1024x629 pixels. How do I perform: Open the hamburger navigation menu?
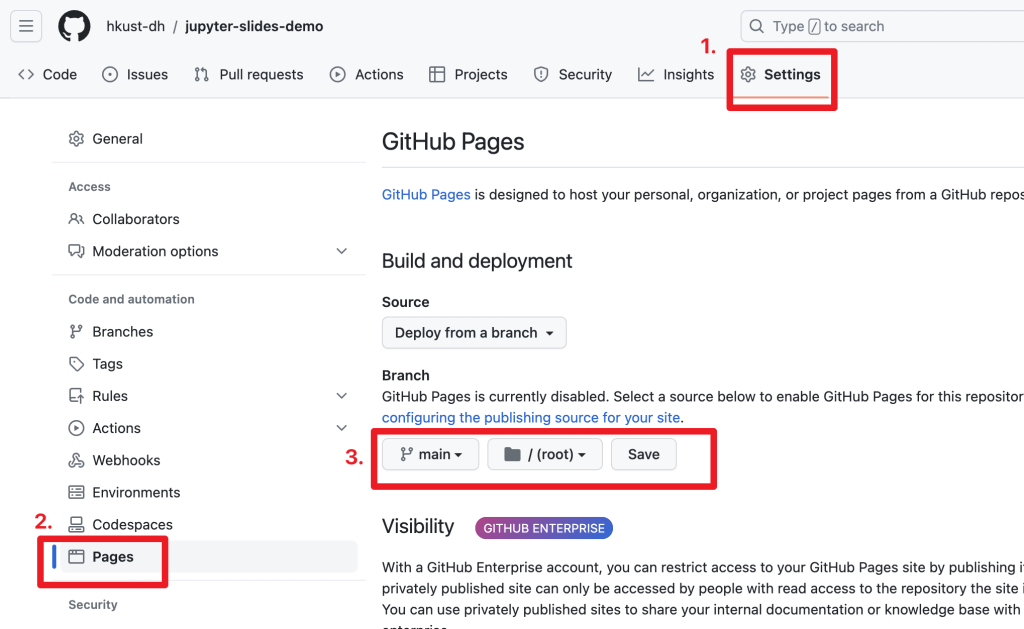26,27
